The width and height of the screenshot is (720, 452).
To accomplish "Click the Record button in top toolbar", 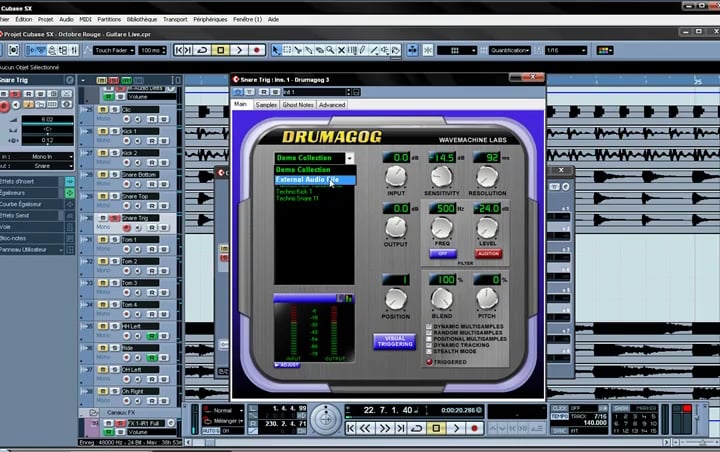I will [257, 50].
